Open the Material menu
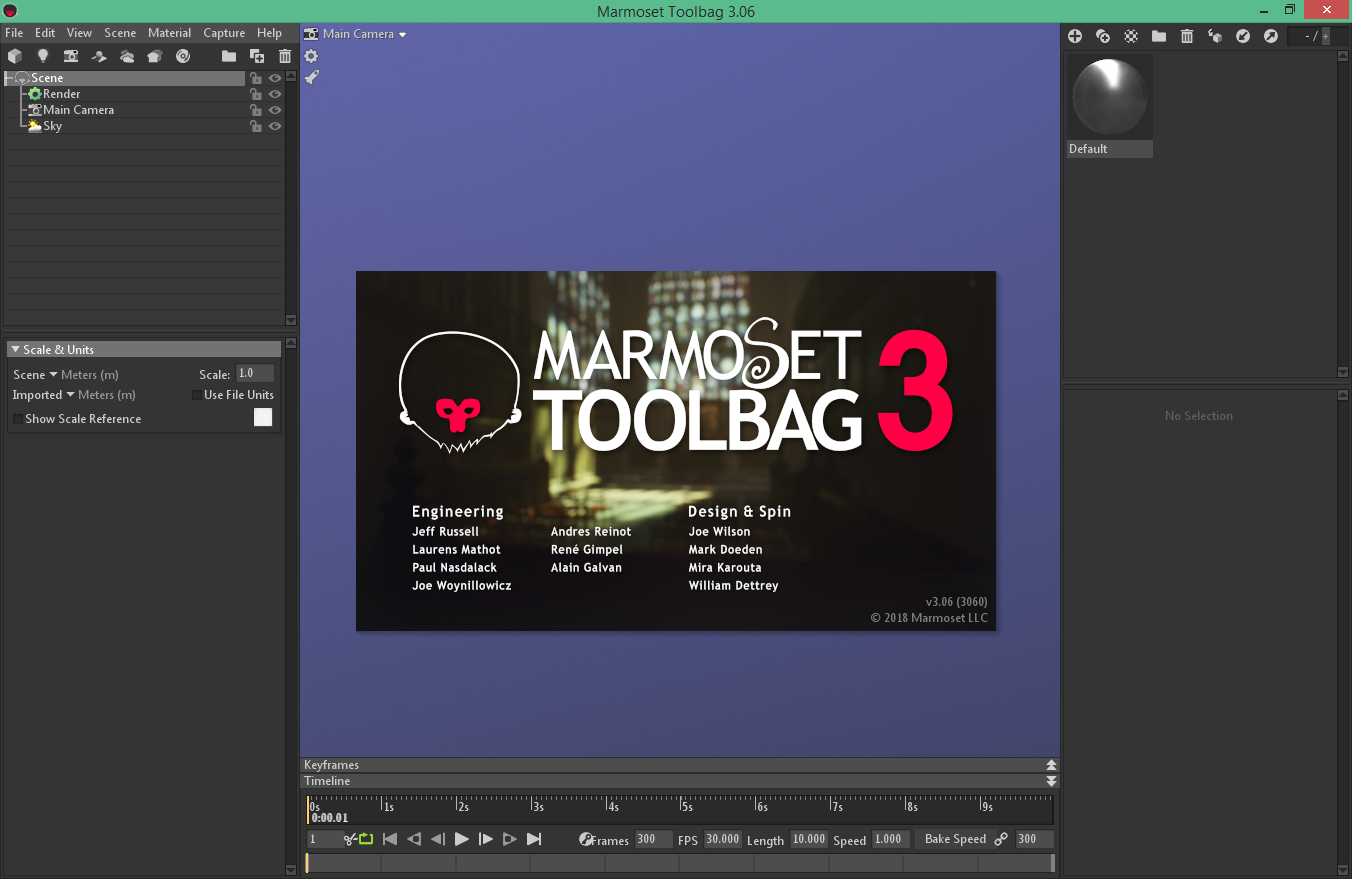The width and height of the screenshot is (1352, 879). tap(169, 32)
